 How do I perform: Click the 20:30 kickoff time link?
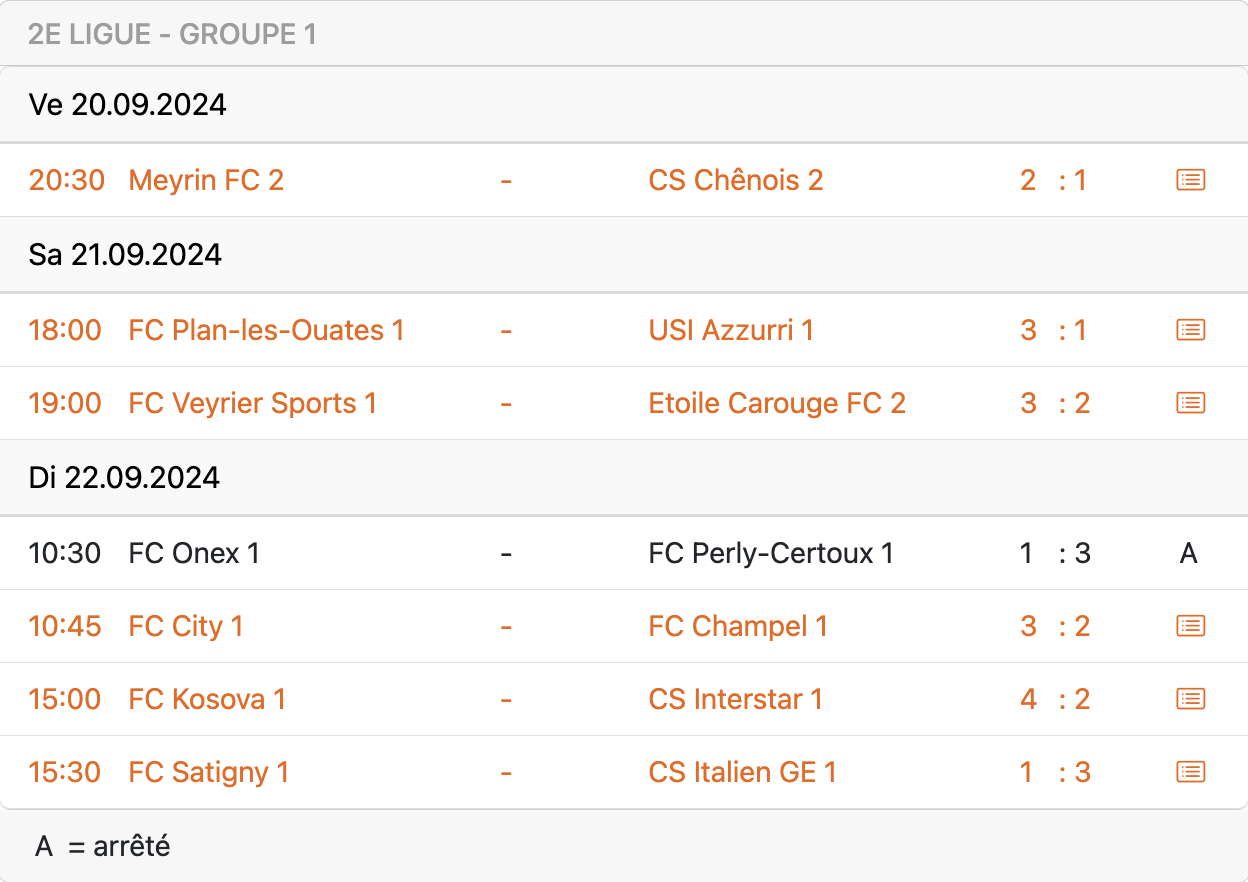coord(66,180)
